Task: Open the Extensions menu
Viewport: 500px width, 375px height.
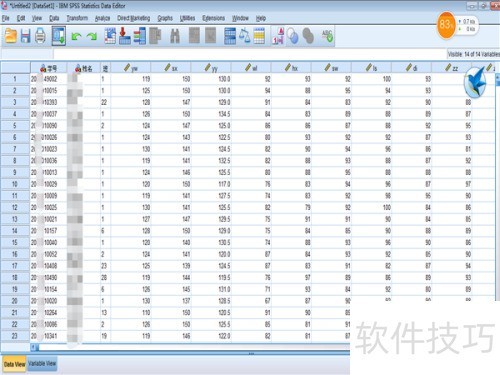Action: (213, 18)
